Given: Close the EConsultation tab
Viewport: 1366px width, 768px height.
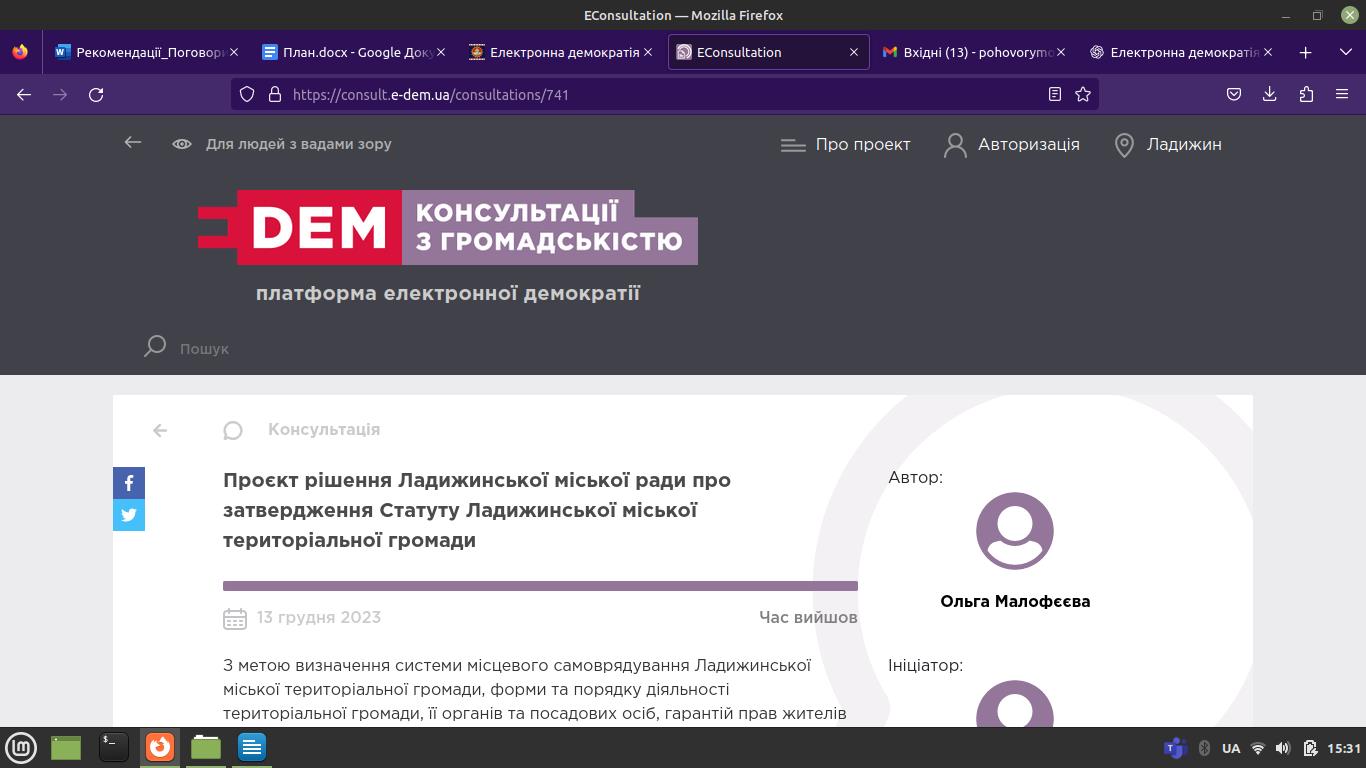Looking at the screenshot, I should [x=854, y=52].
